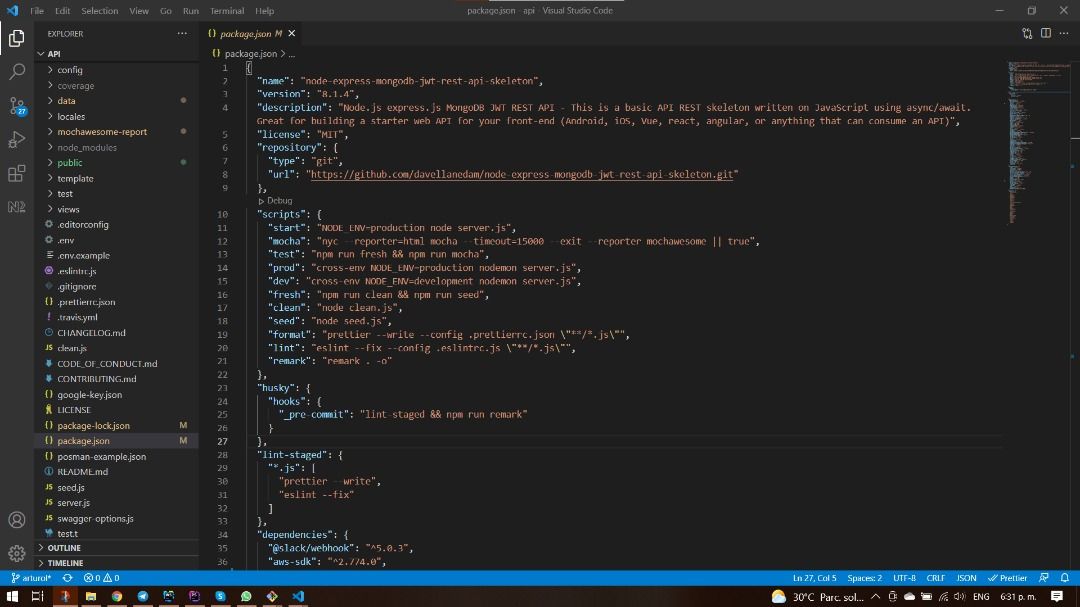Expand the coverage folder
The width and height of the screenshot is (1080, 607).
pos(117,85)
